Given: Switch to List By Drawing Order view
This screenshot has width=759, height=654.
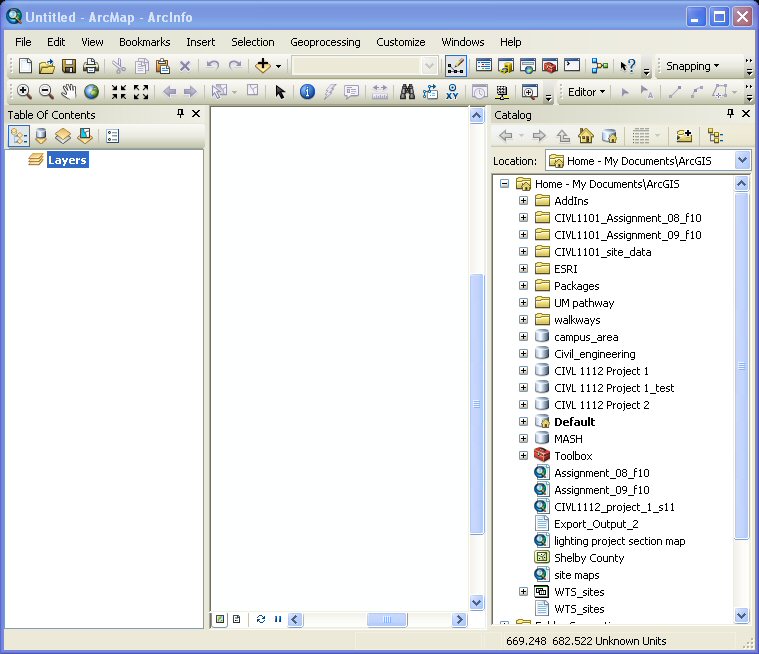Looking at the screenshot, I should point(19,136).
